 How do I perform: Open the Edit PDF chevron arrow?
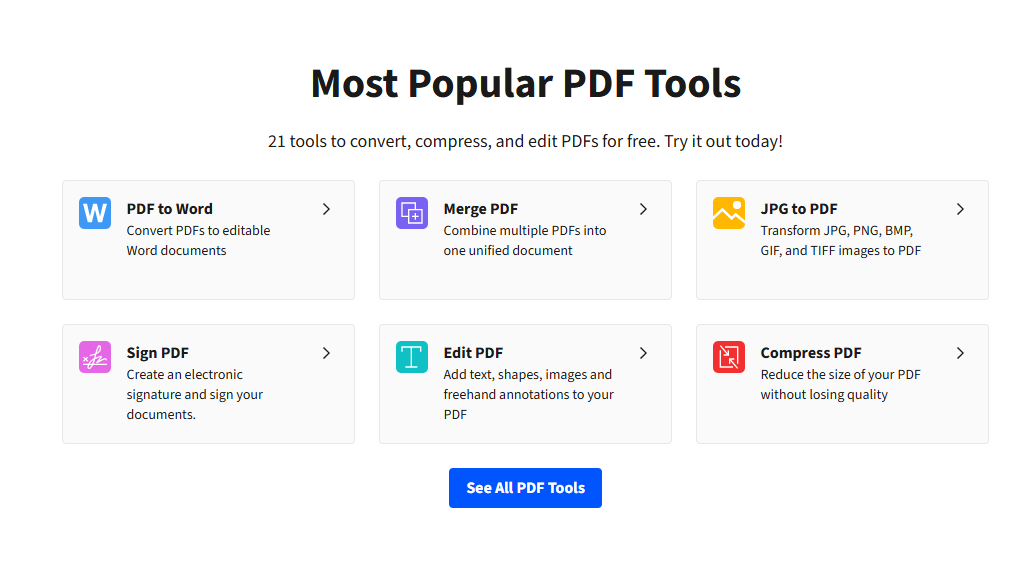click(644, 353)
